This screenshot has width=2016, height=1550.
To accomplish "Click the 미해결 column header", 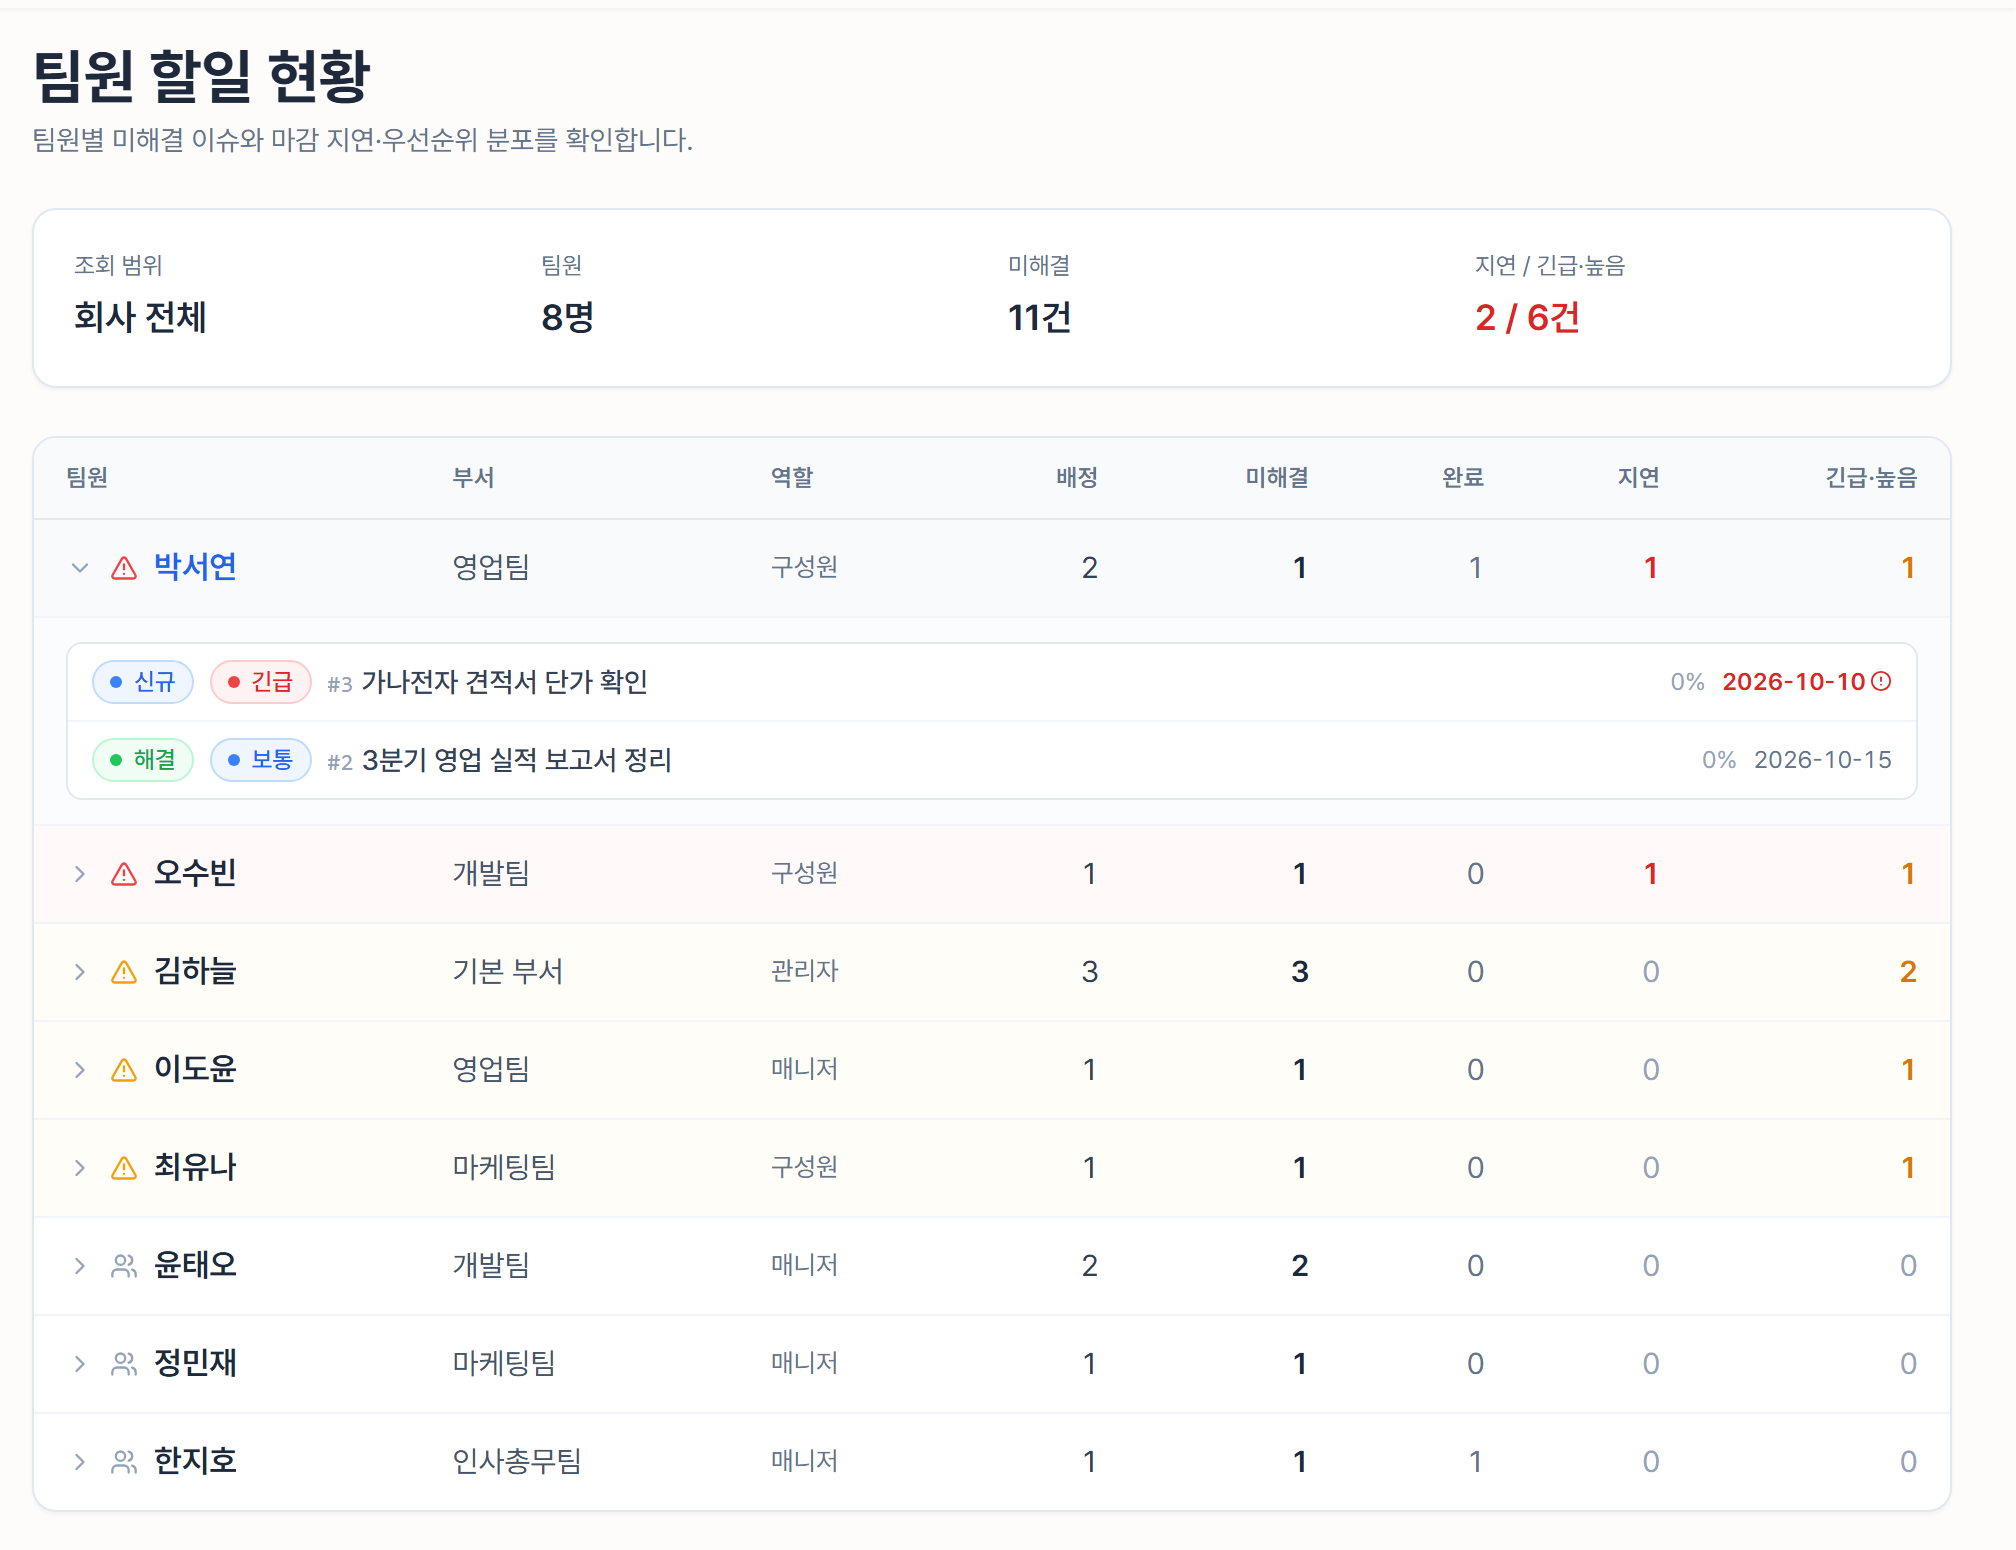I will pyautogui.click(x=1277, y=478).
